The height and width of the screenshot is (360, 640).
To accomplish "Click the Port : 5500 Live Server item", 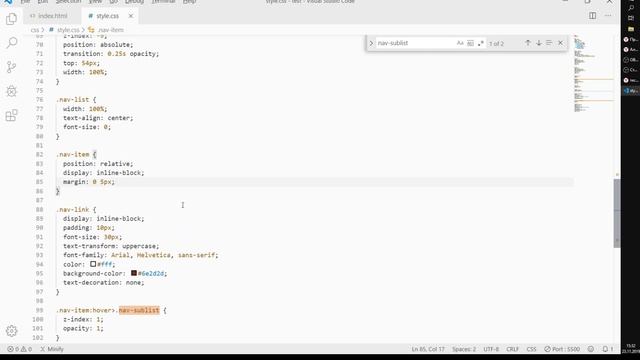I will [562, 349].
